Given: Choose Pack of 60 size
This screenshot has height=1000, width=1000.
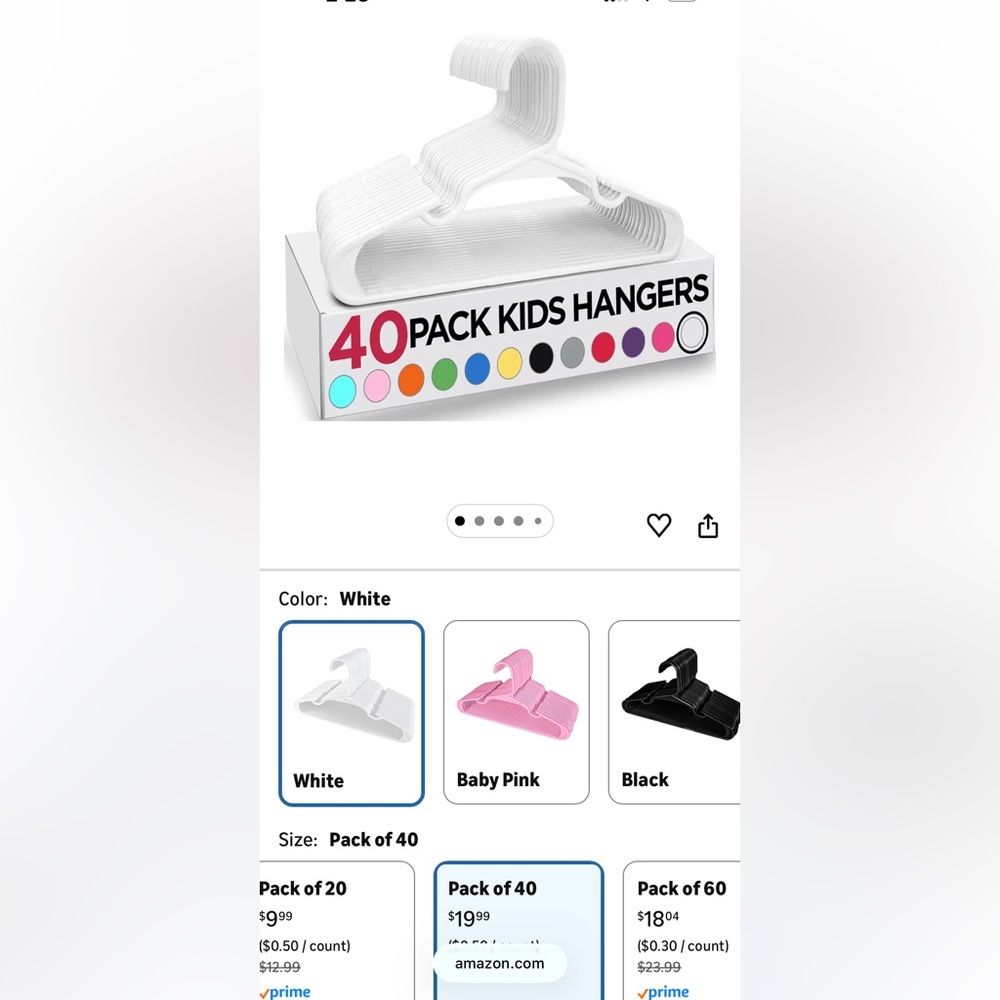Looking at the screenshot, I should (682, 930).
